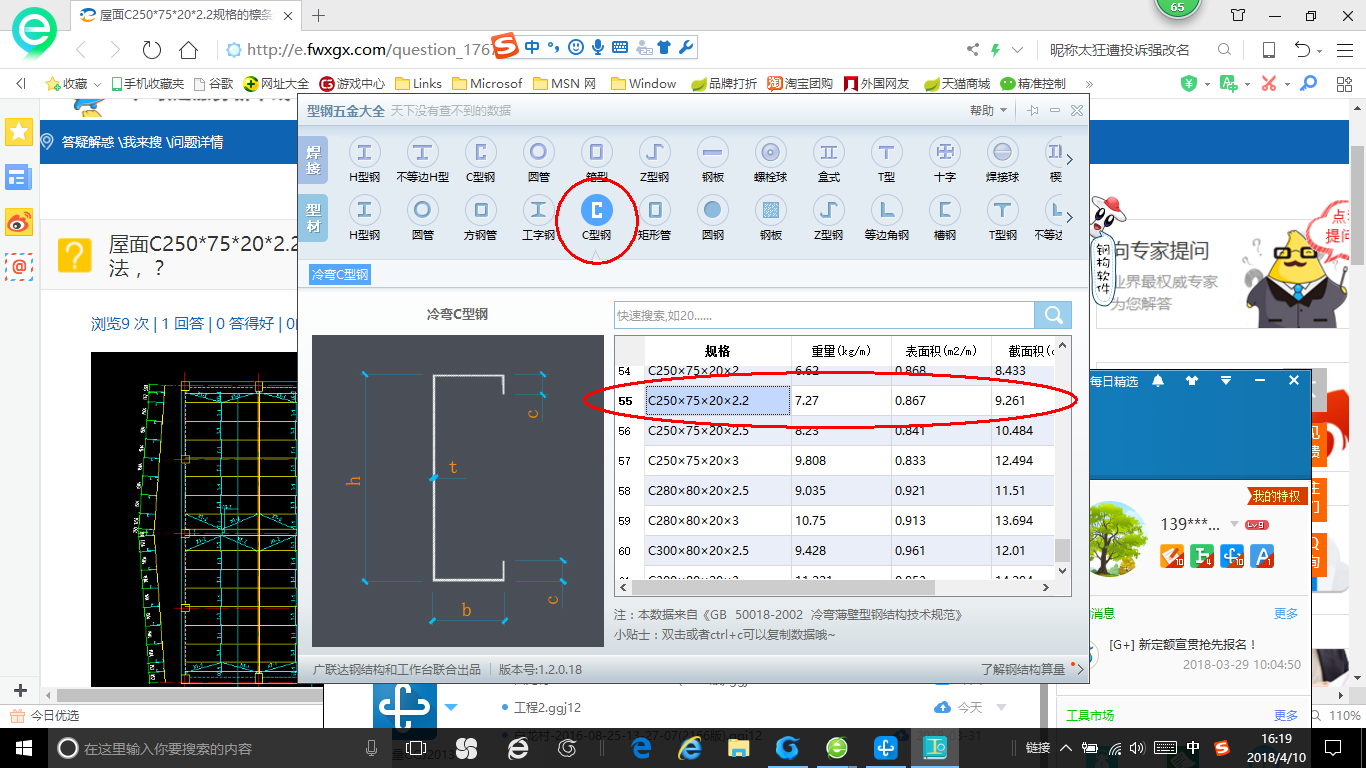1366x768 pixels.
Task: Expand more 型材 section types arrow
Action: click(x=1069, y=217)
